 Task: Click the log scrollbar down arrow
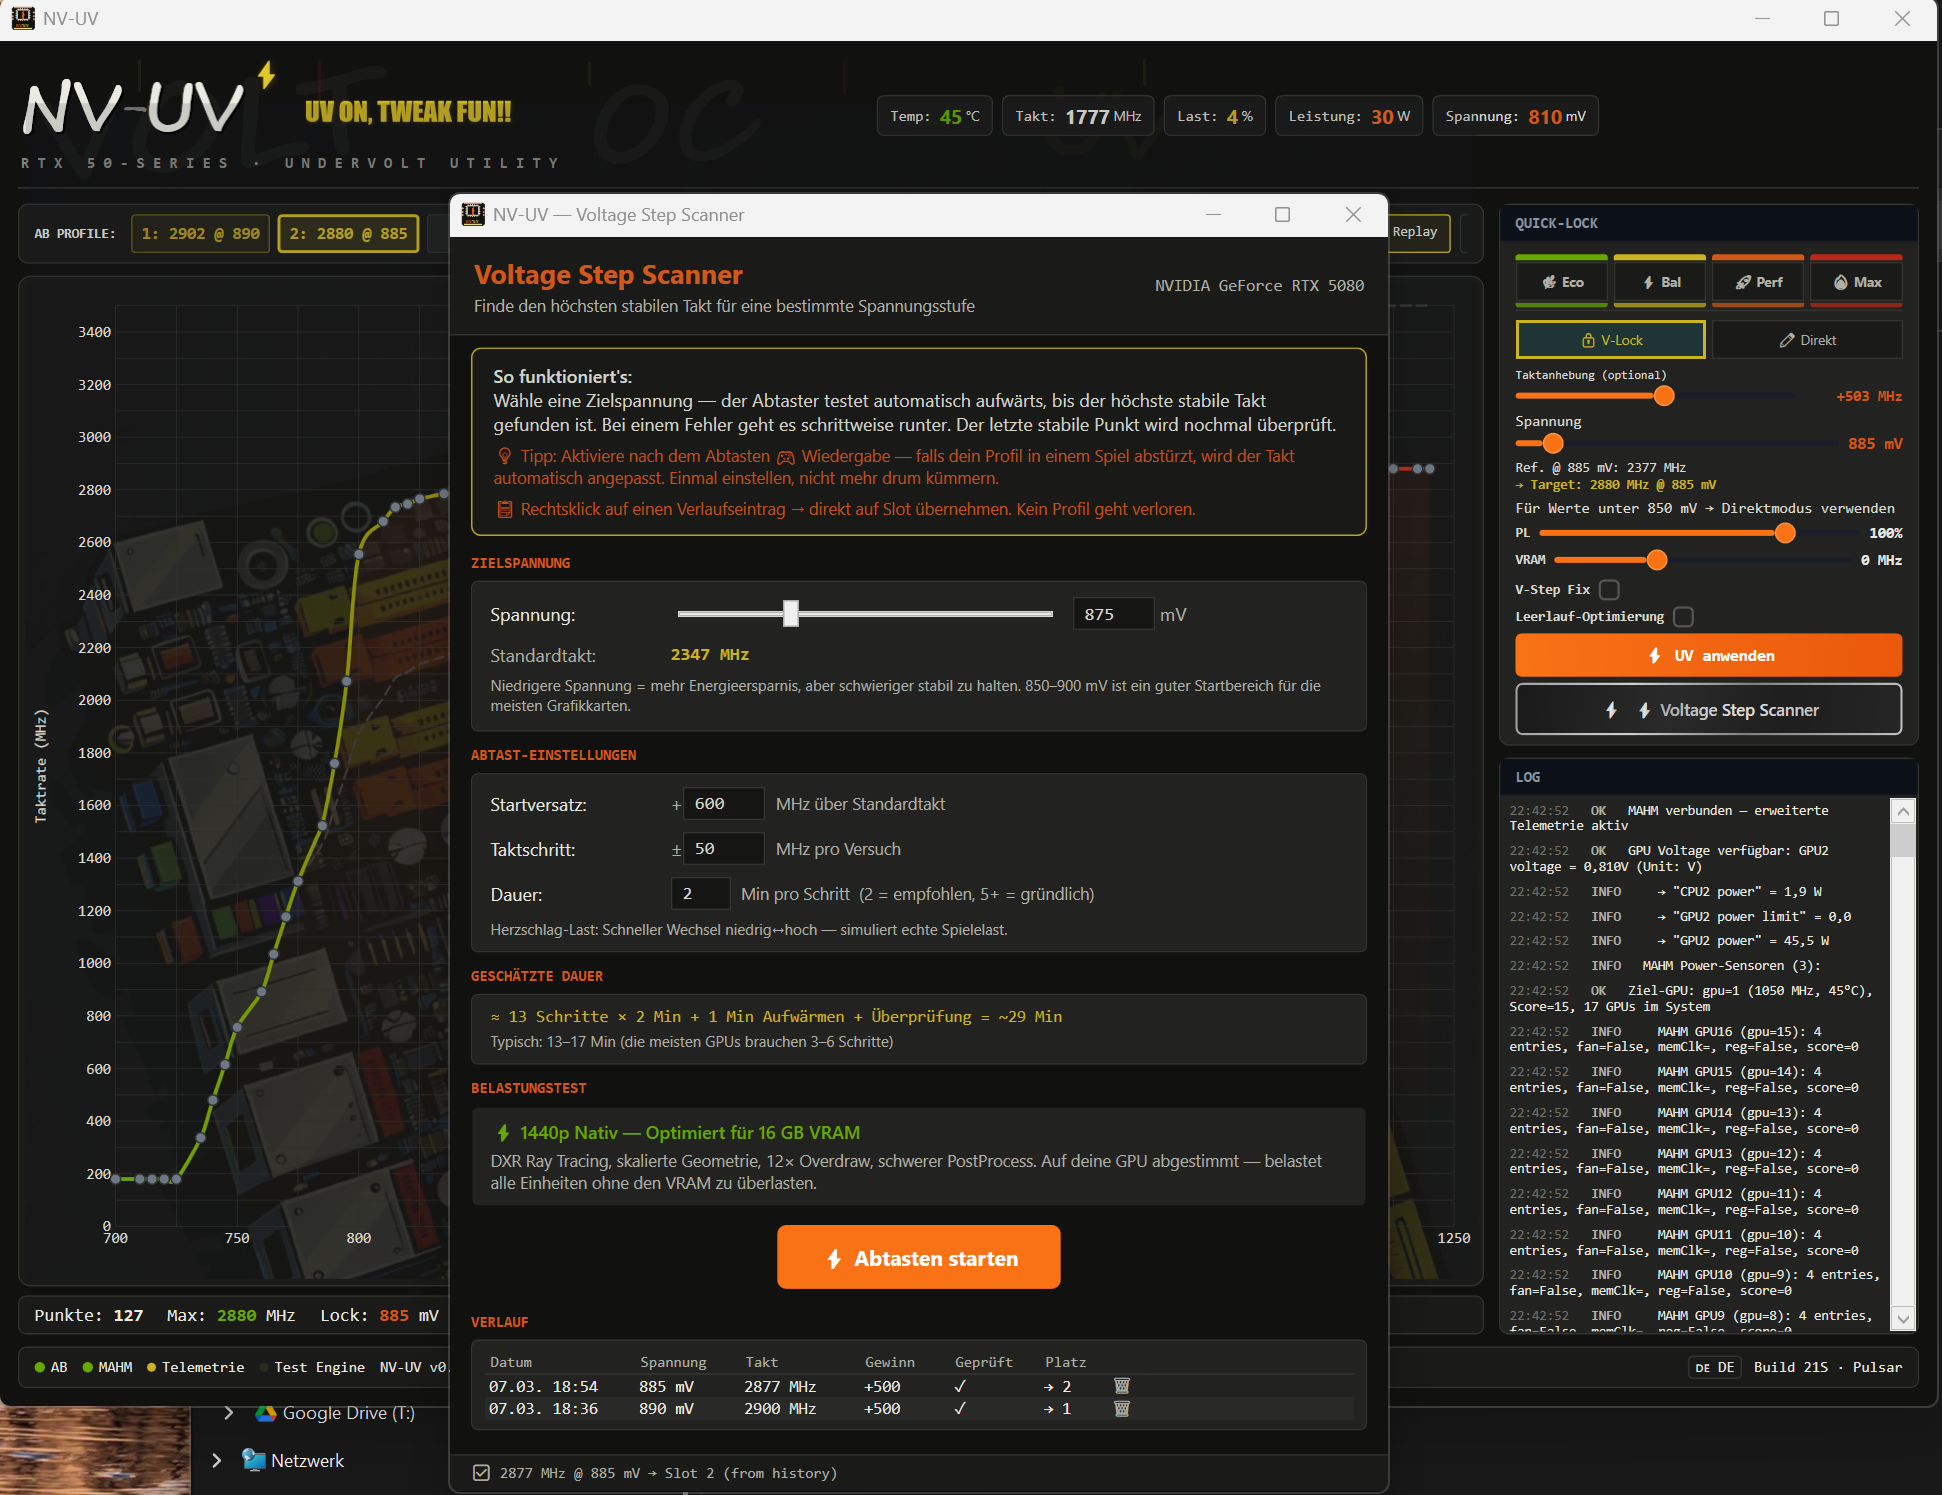click(1904, 1319)
